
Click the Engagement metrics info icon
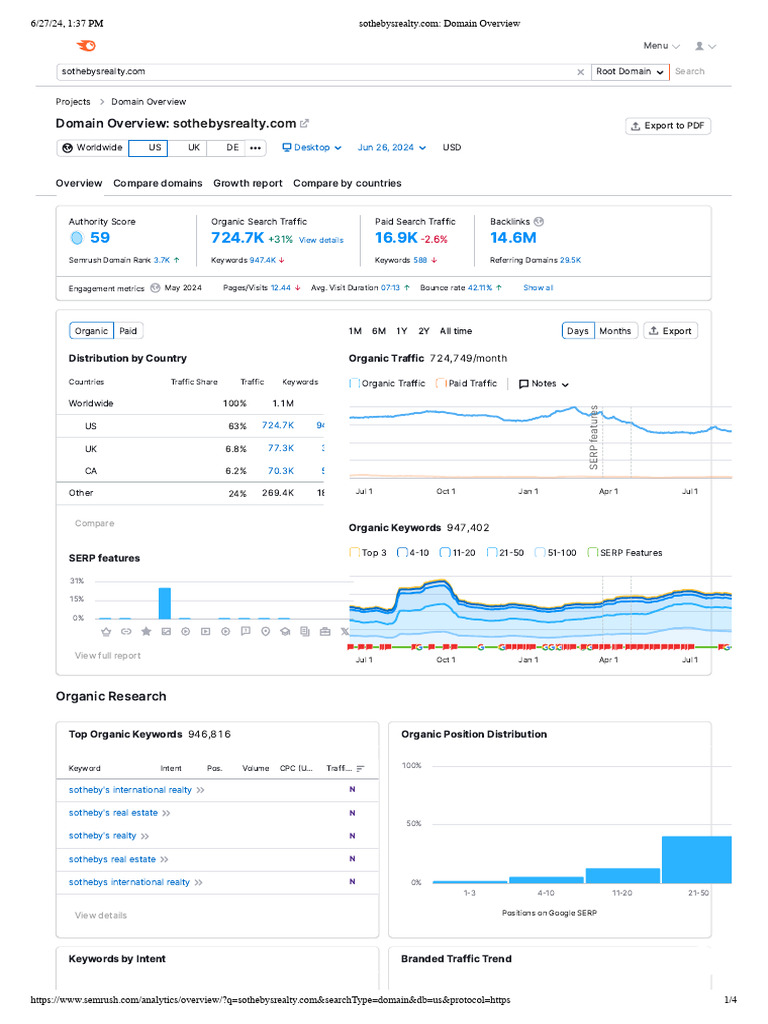pyautogui.click(x=155, y=288)
